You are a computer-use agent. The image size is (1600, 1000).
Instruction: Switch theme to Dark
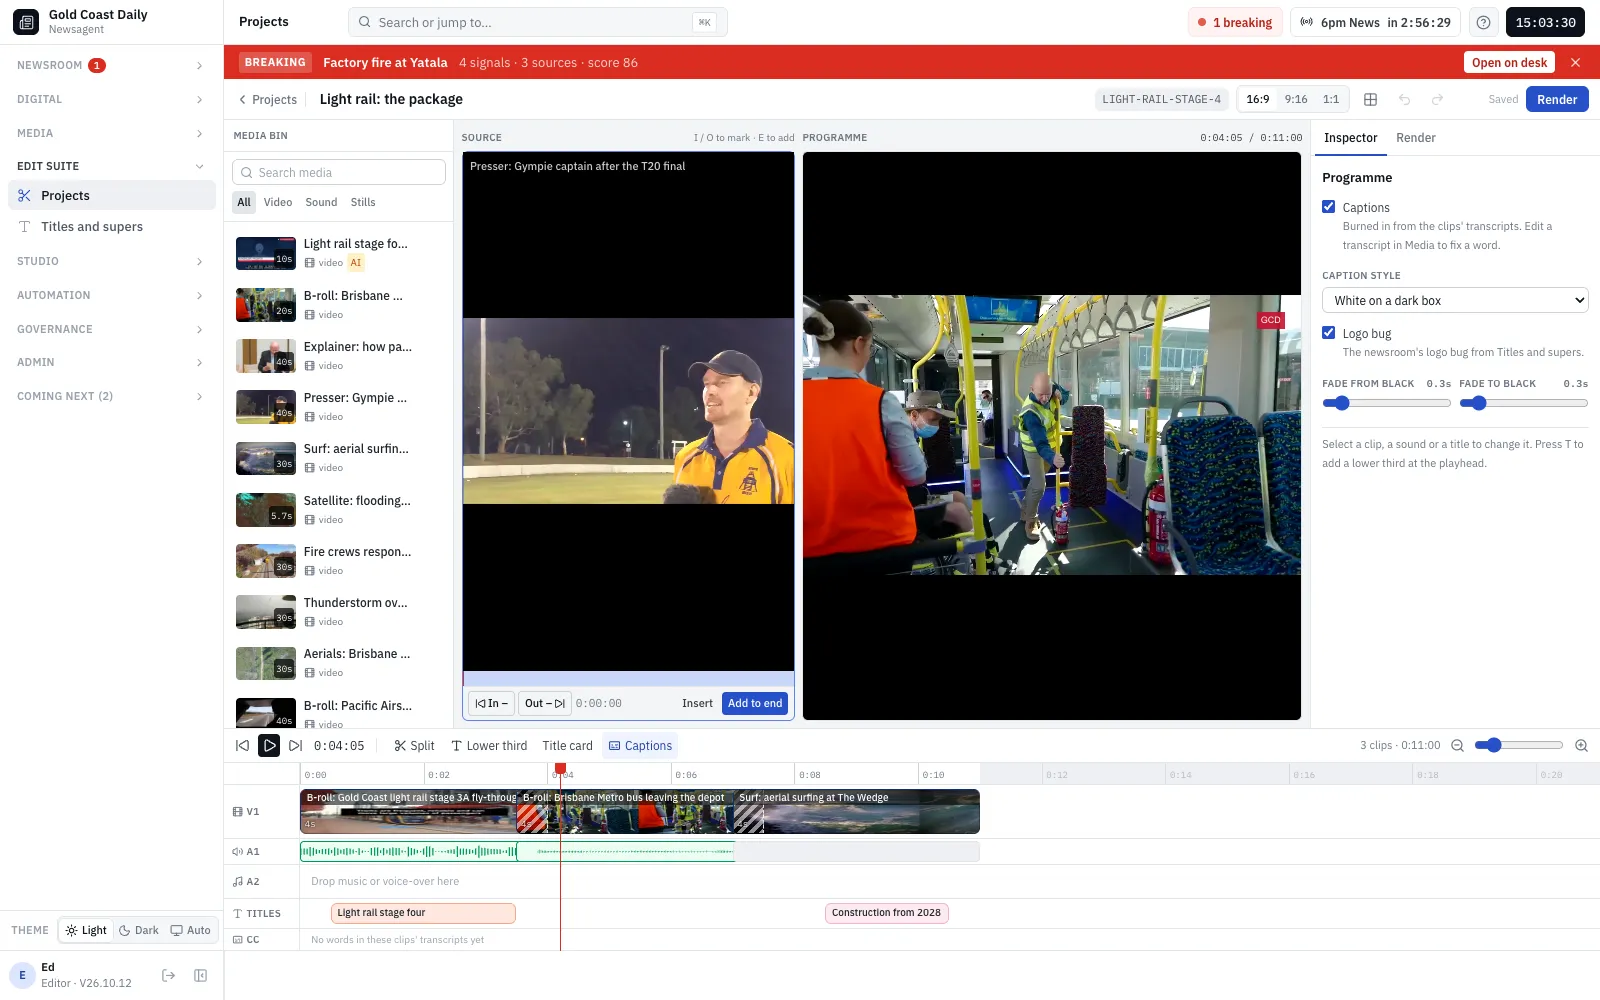tap(139, 930)
